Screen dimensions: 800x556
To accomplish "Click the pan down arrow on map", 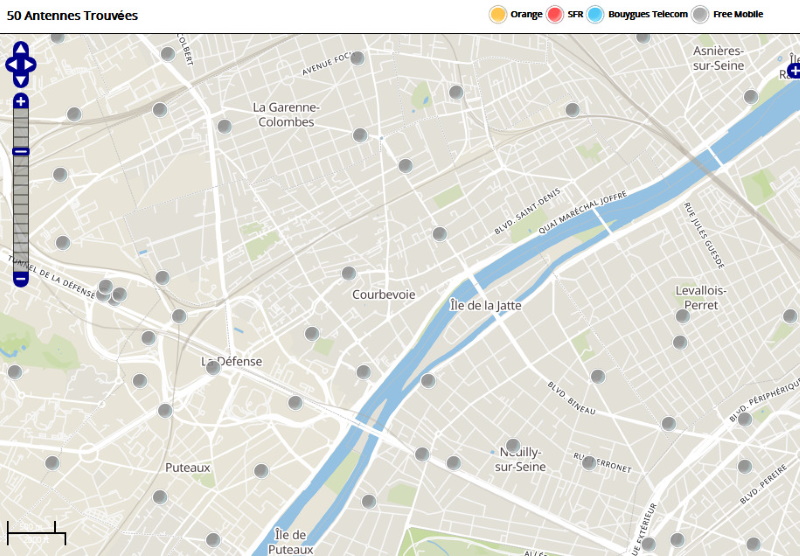I will (21, 81).
